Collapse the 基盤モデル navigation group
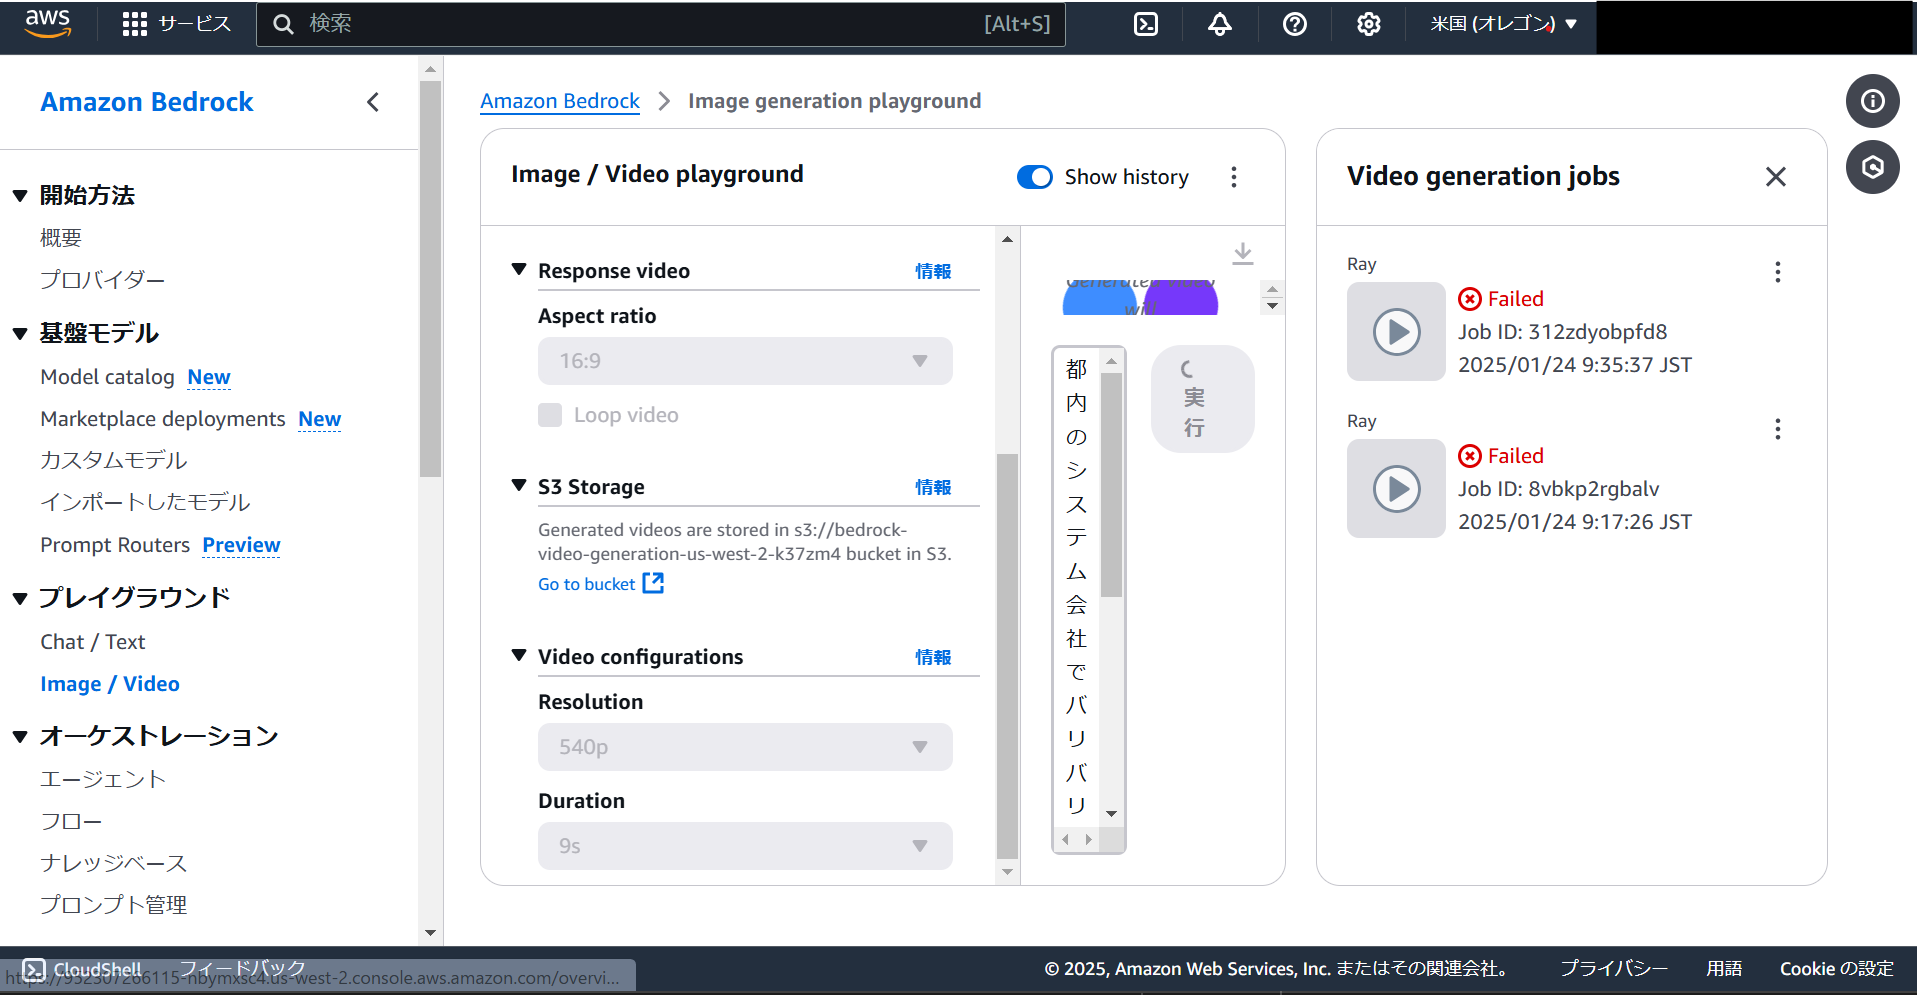This screenshot has width=1917, height=995. [x=20, y=334]
